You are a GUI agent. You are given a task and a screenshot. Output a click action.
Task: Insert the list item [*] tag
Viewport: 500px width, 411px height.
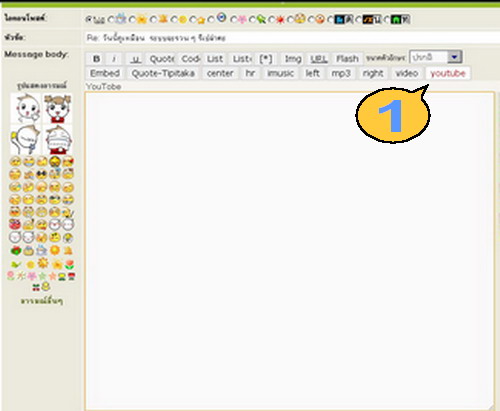click(266, 59)
